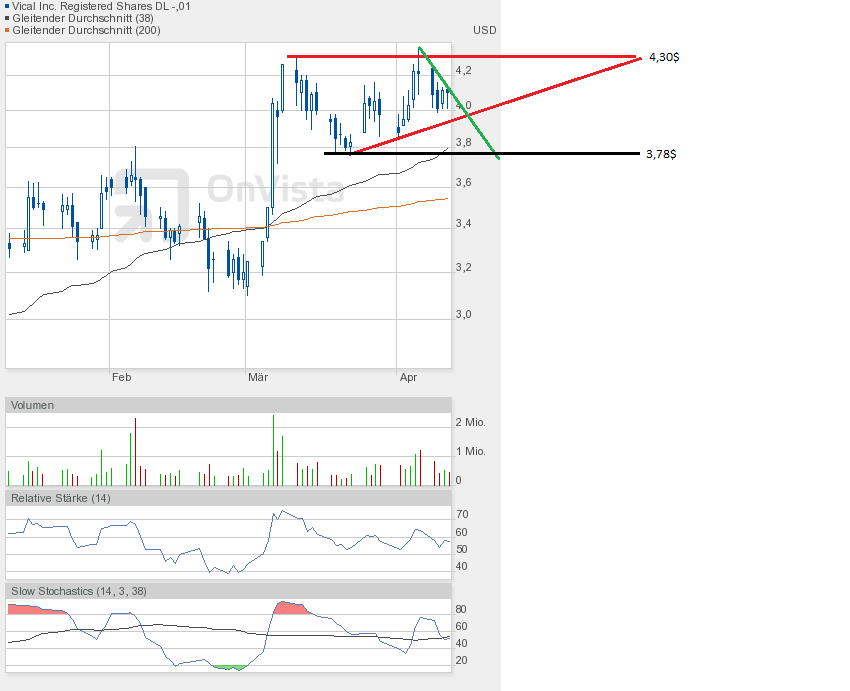Click the orange Gleitender Durchschnitt (200) legend marker
The height and width of the screenshot is (691, 850).
[x=9, y=30]
